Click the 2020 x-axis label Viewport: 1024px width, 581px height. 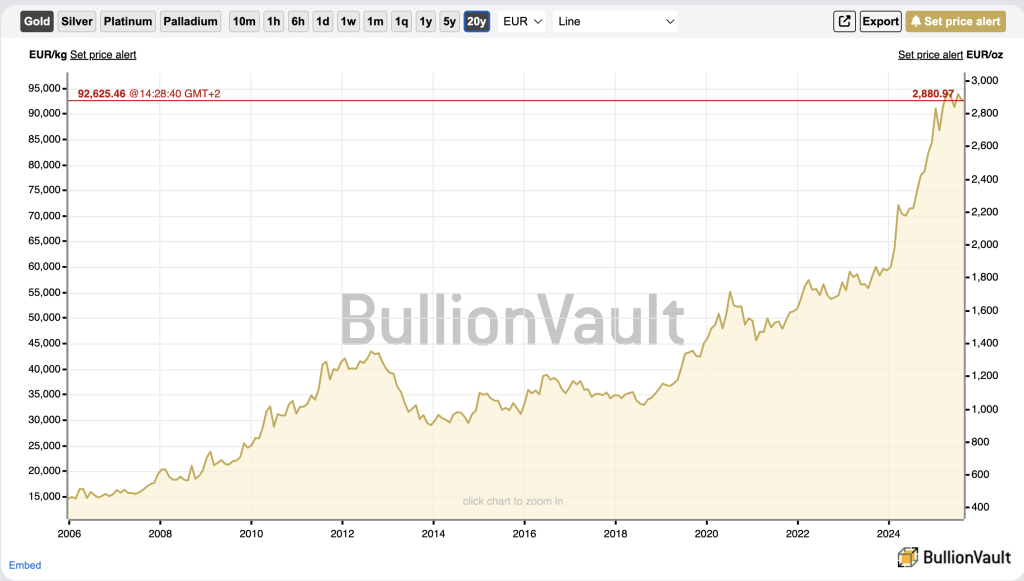pos(706,533)
